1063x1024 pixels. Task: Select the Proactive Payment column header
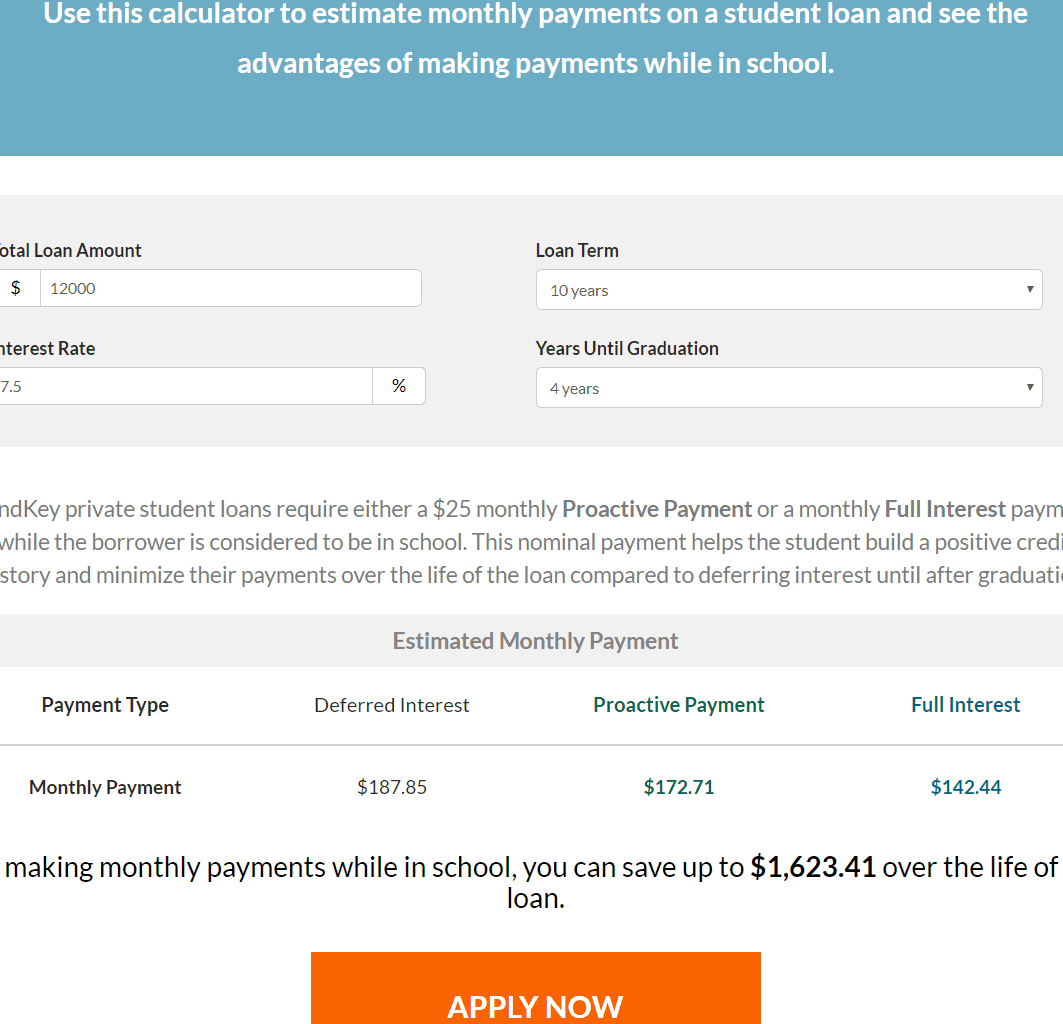[678, 704]
